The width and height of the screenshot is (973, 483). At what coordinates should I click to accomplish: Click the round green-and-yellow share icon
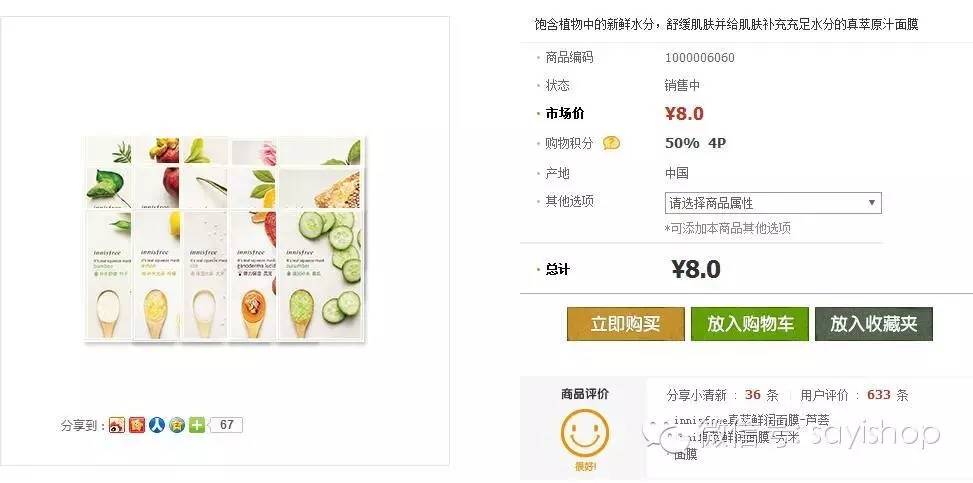point(177,425)
